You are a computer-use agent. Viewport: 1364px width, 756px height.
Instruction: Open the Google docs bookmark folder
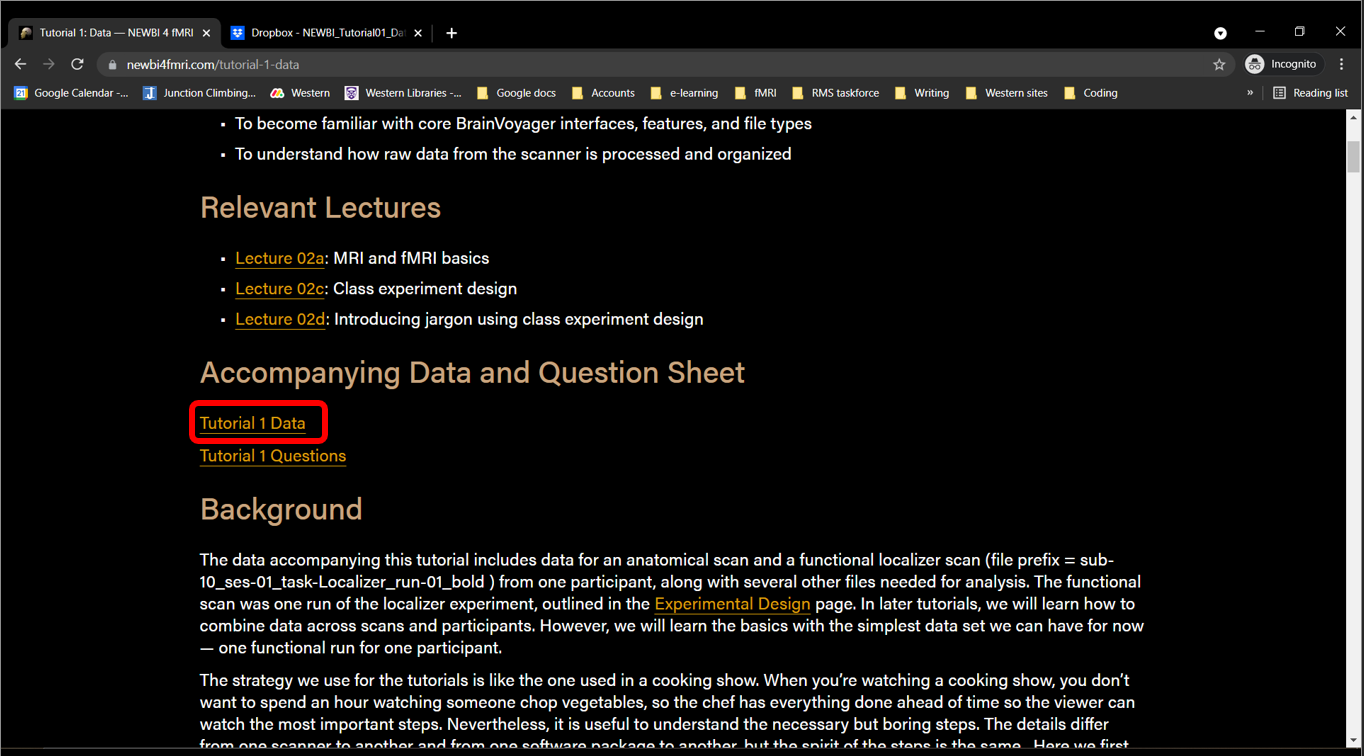[516, 93]
